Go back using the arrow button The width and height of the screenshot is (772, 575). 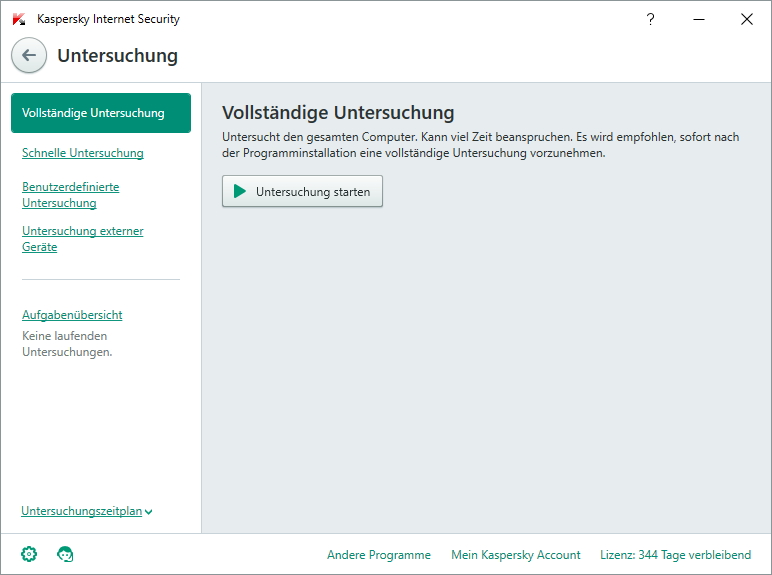[29, 55]
